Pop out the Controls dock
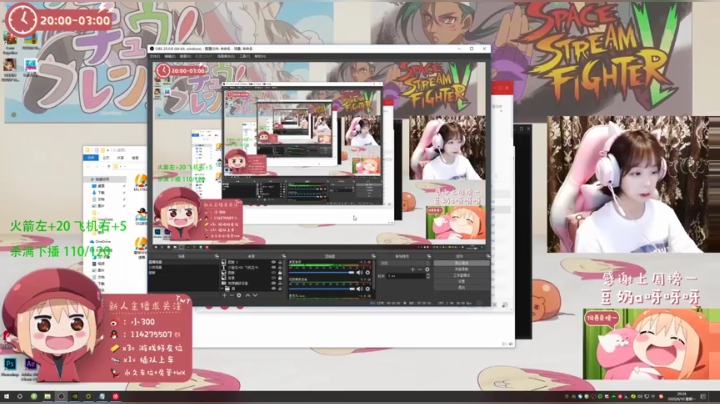Viewport: 720px width, 404px height. click(x=489, y=256)
